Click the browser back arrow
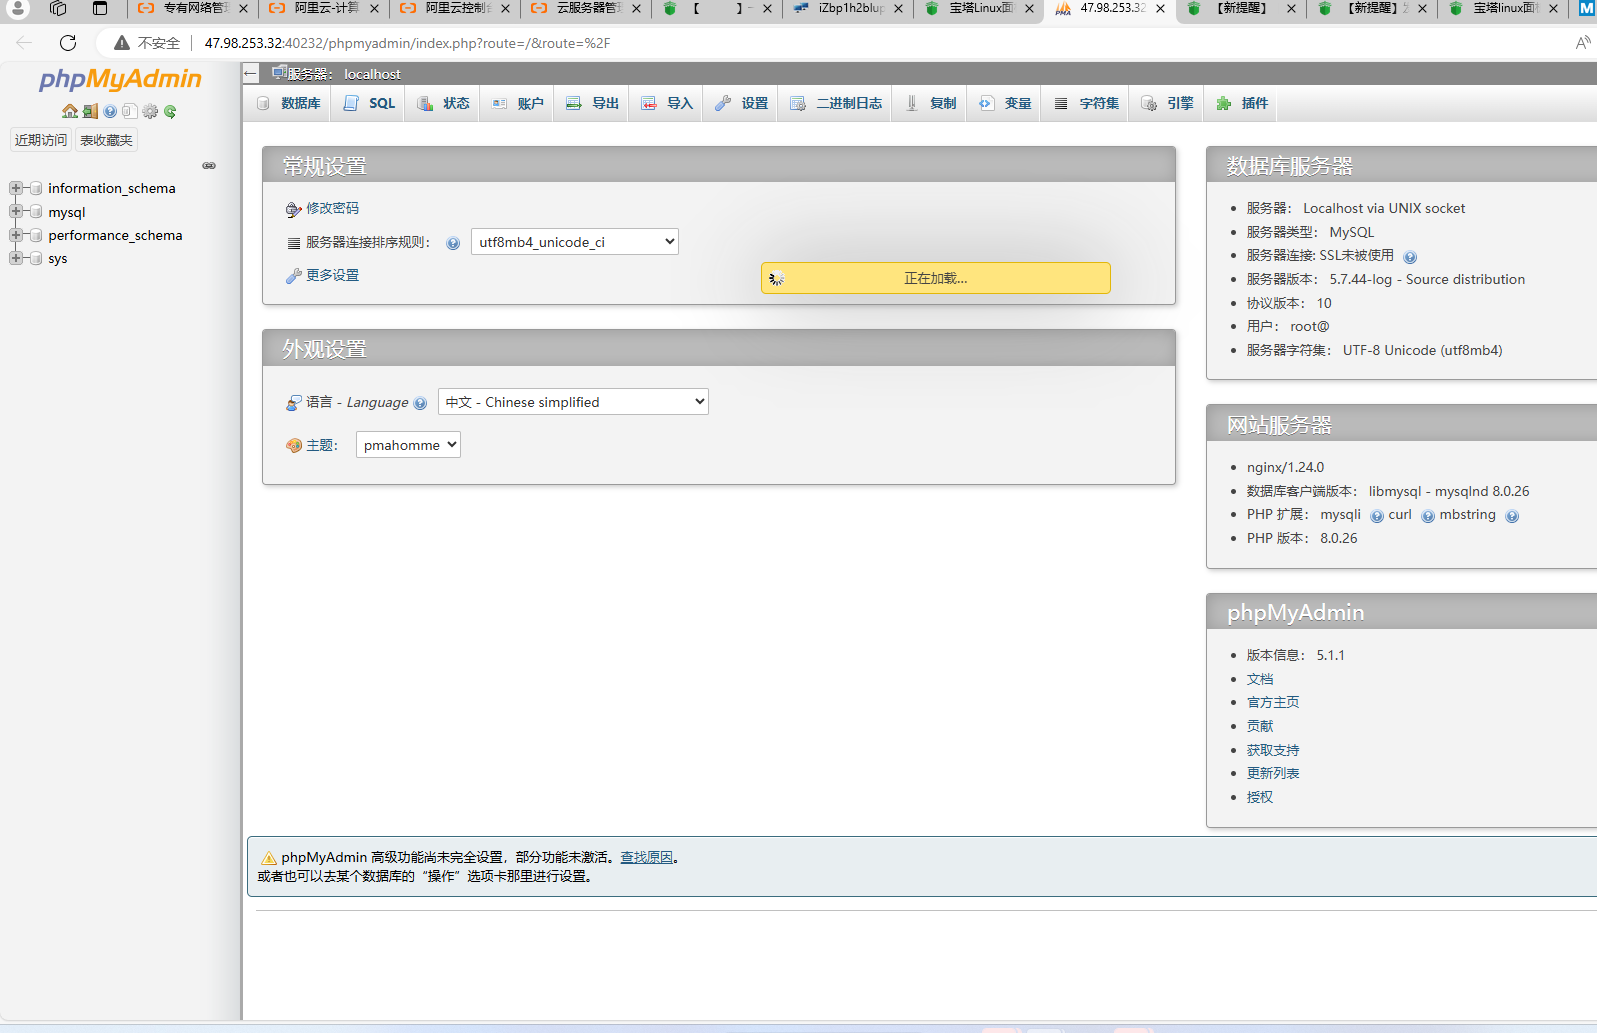The width and height of the screenshot is (1597, 1033). coord(24,42)
